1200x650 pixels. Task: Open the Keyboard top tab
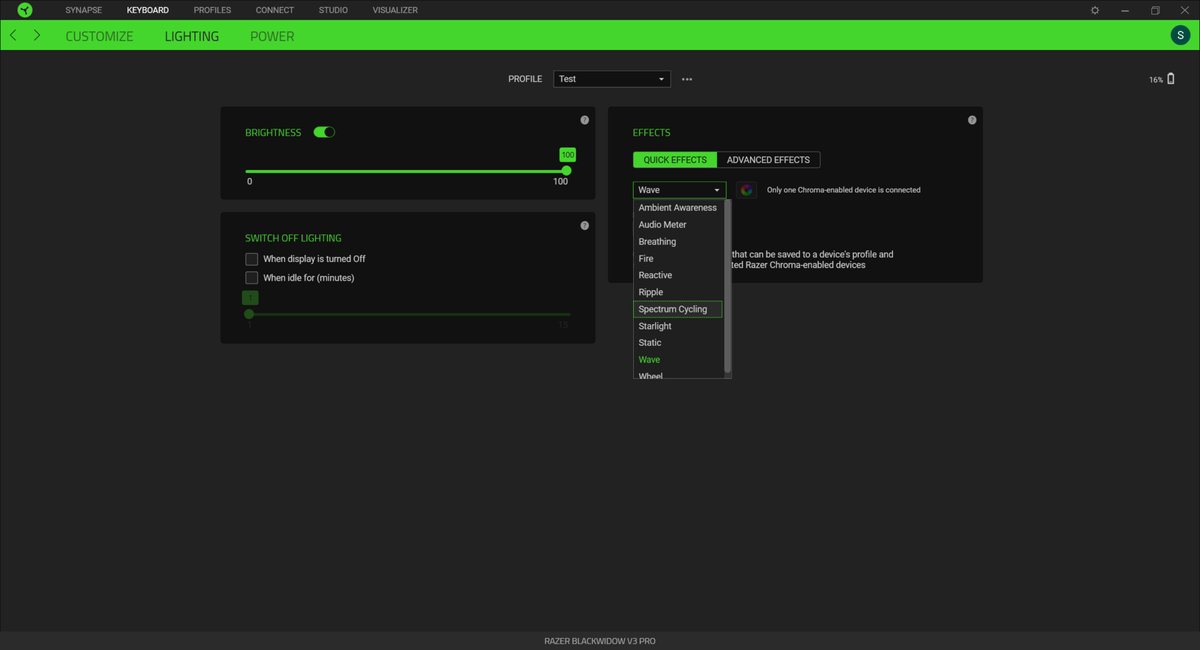148,10
